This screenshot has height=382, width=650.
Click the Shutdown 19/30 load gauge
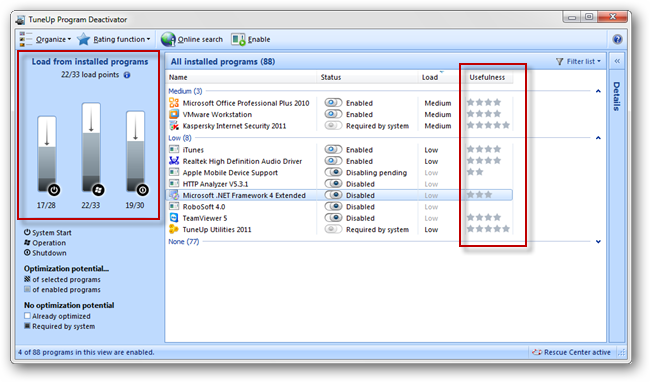[136, 151]
